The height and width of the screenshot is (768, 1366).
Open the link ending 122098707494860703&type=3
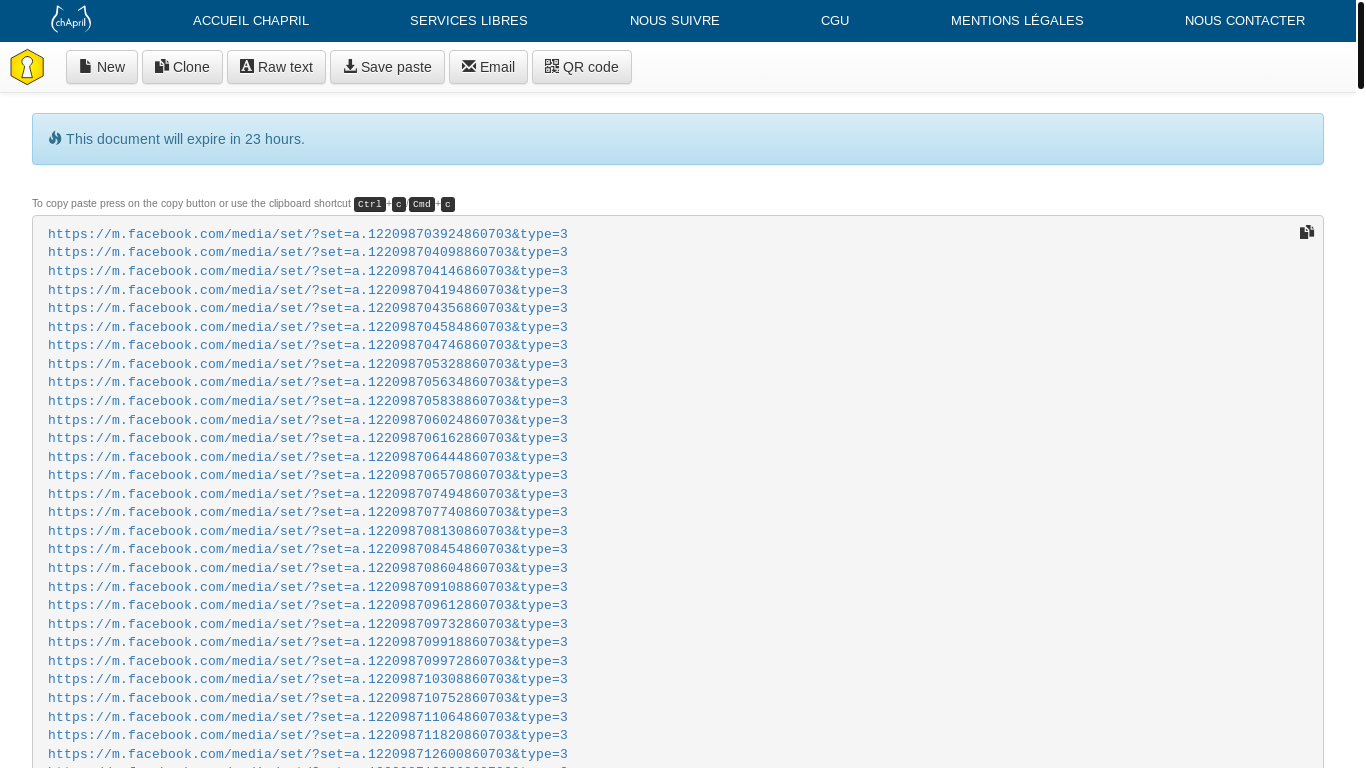click(308, 494)
